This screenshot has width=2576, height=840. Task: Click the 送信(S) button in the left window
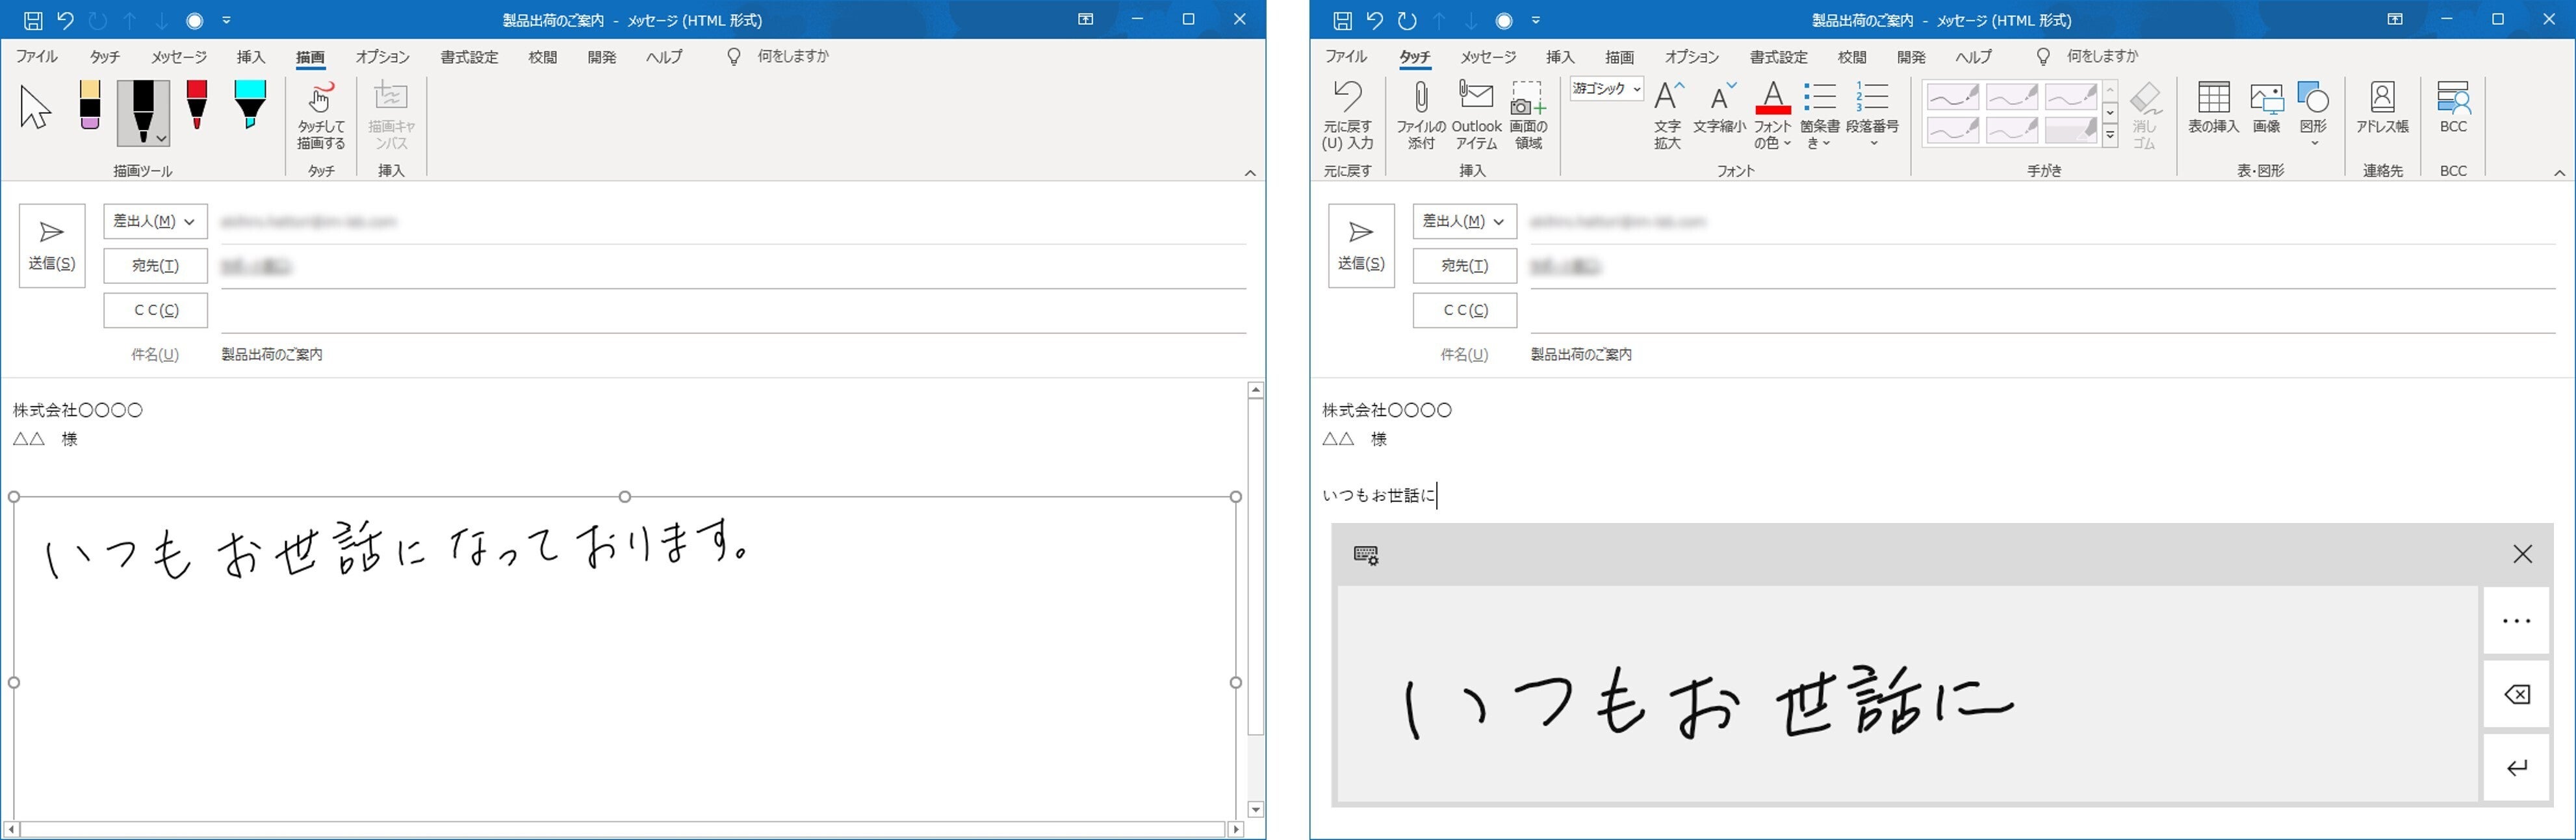[52, 245]
